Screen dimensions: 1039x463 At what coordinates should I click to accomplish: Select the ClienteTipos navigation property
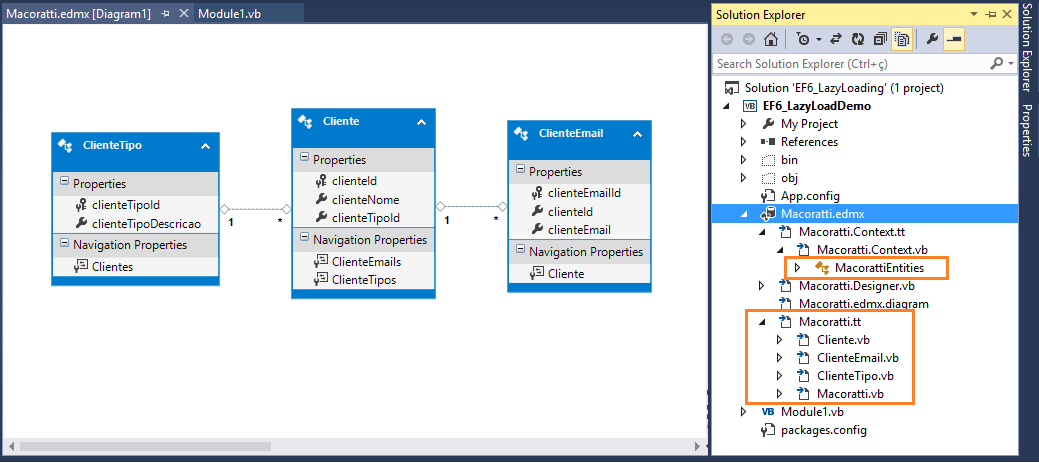[364, 280]
